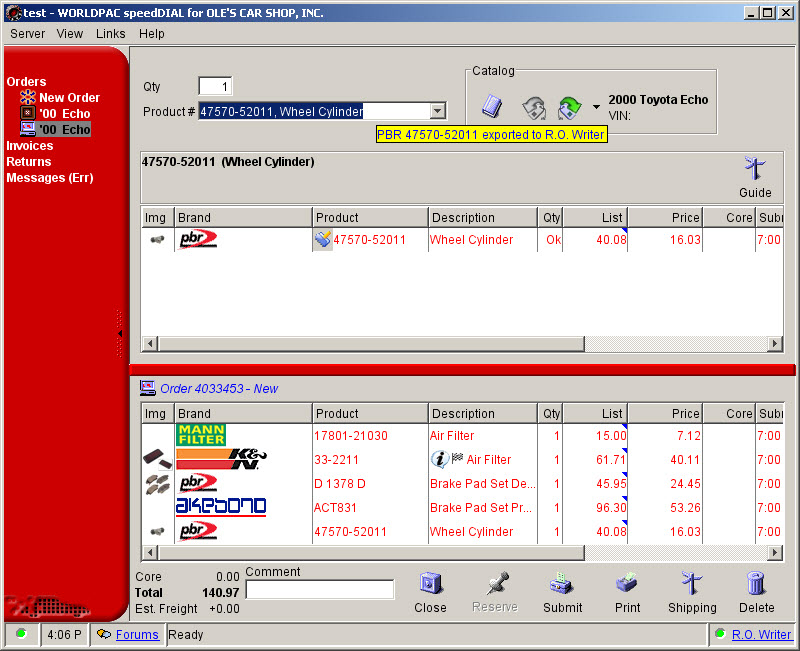Expand the Product # combo box dropdown

click(x=438, y=111)
